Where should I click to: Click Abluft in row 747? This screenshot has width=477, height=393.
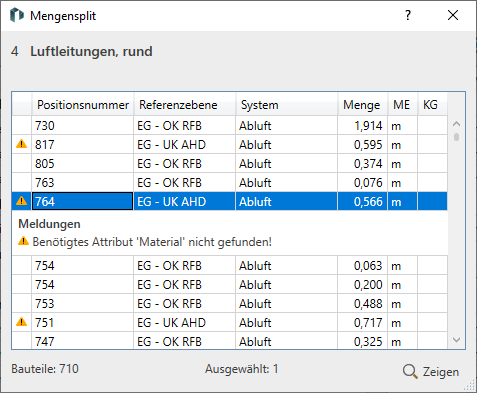tap(255, 342)
